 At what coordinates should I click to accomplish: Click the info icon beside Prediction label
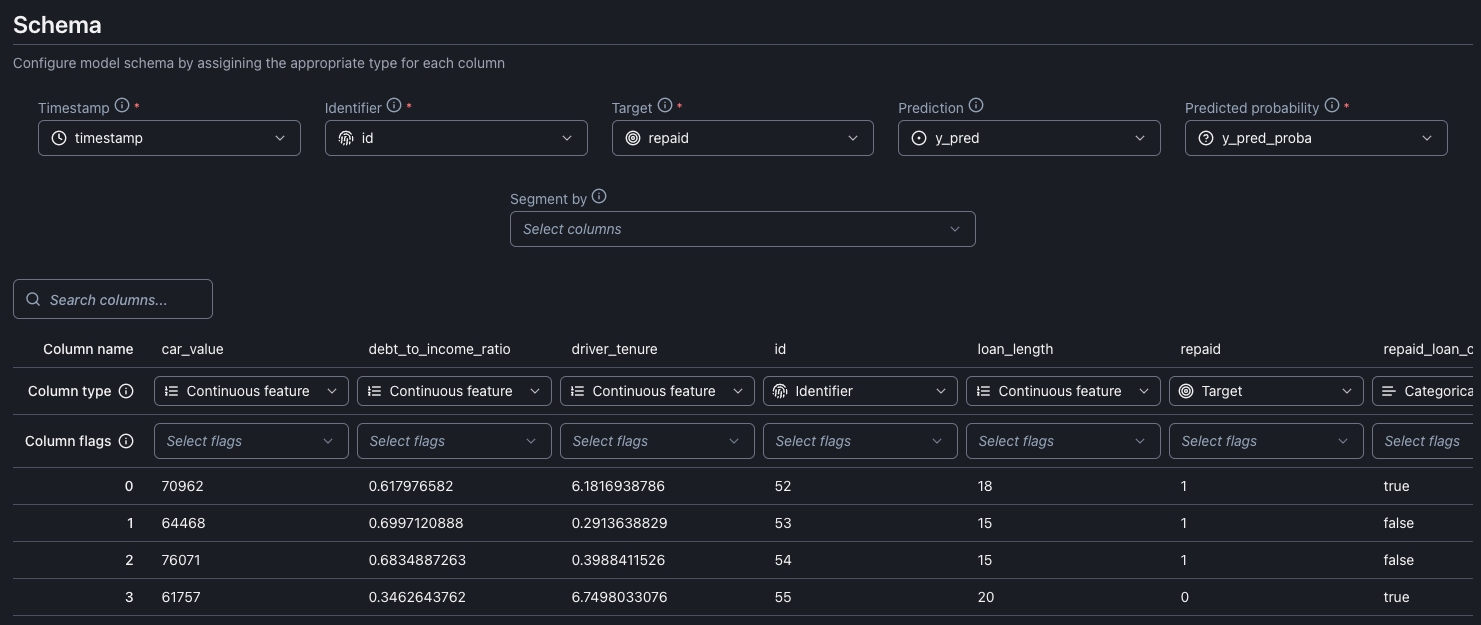pyautogui.click(x=976, y=106)
